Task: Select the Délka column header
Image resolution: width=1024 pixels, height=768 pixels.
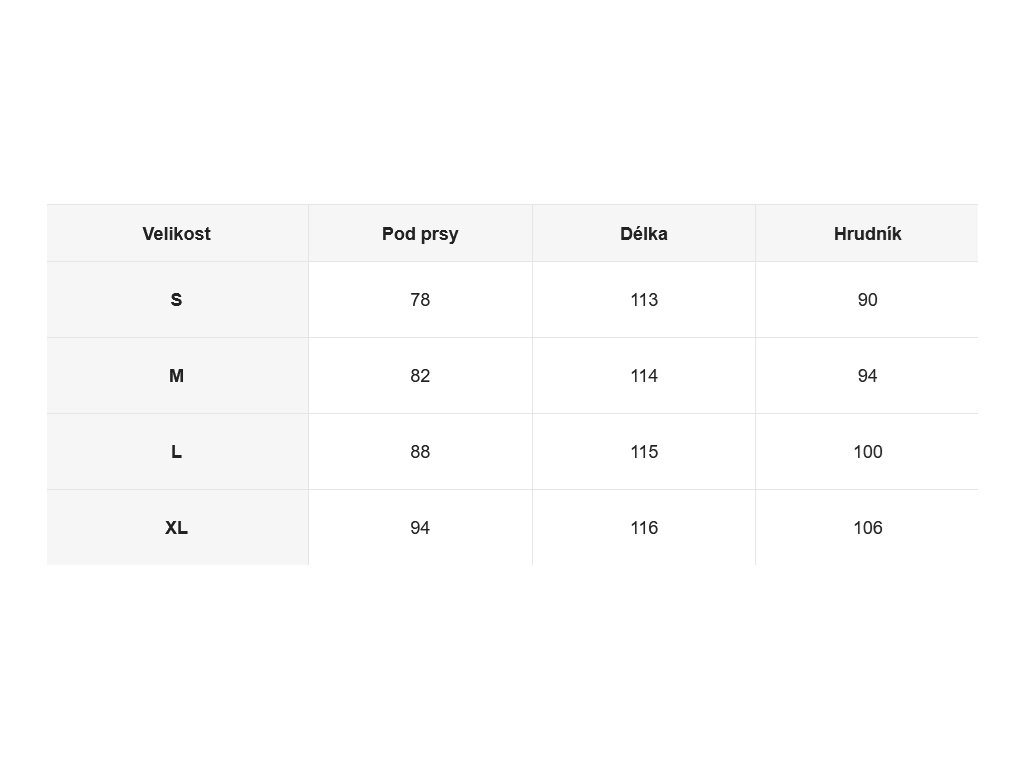Action: pyautogui.click(x=644, y=234)
